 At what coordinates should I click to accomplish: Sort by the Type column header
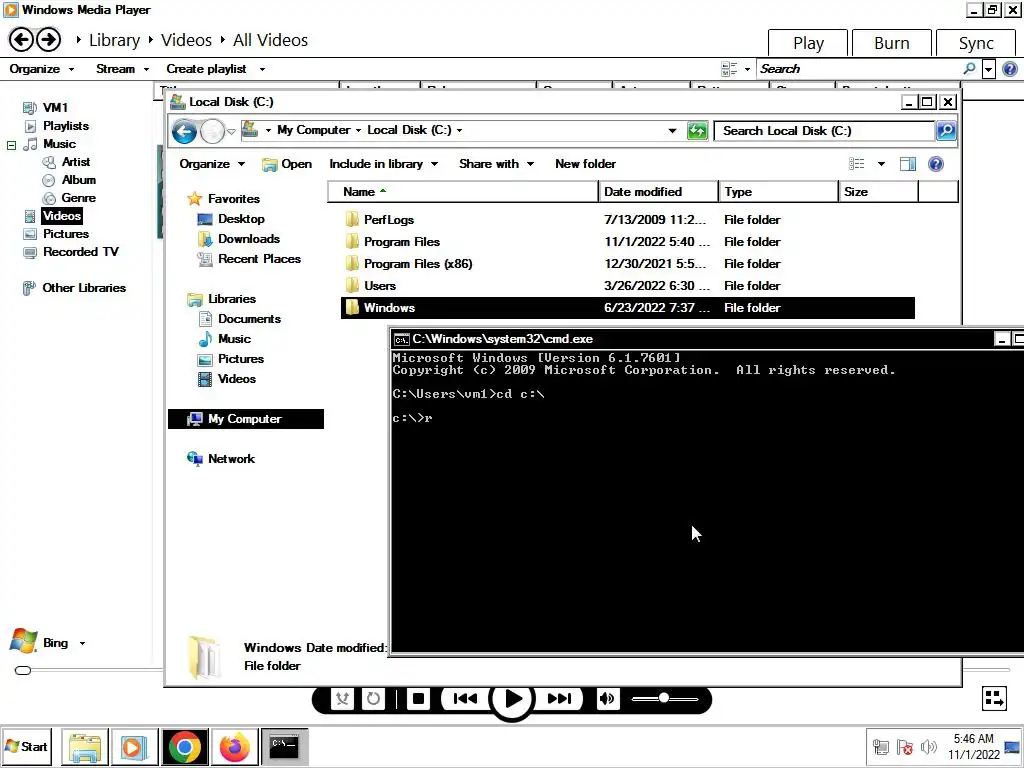pos(778,192)
